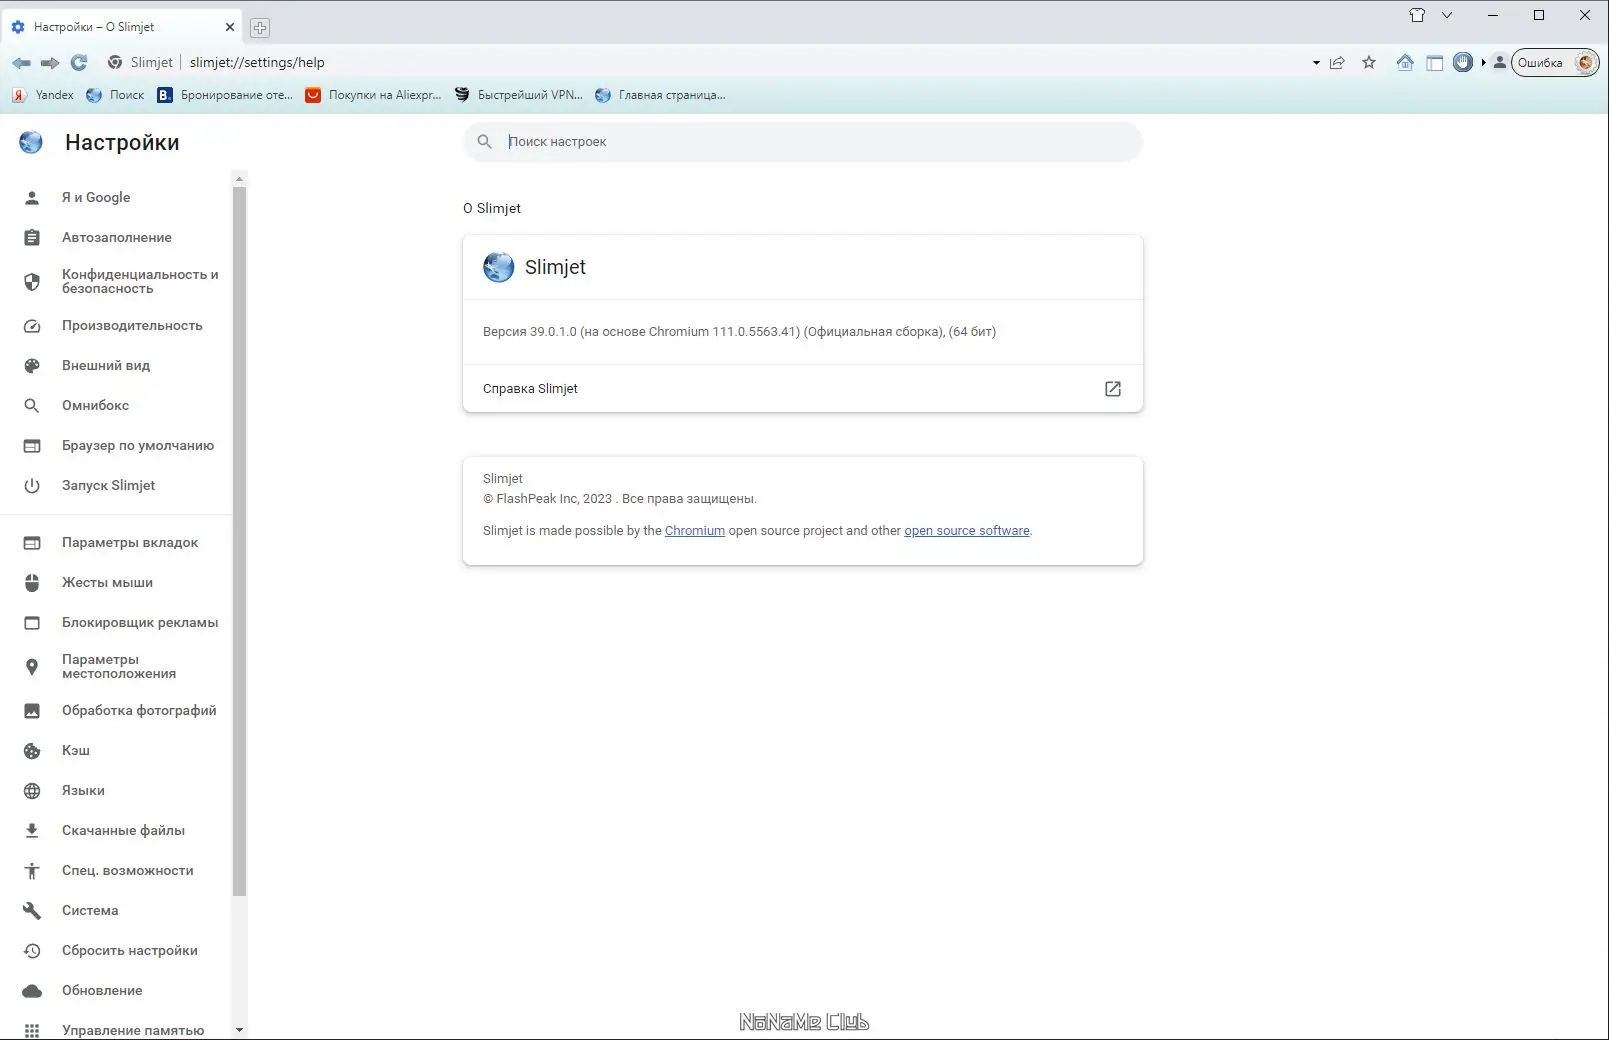Click the Система wrench icon
Image resolution: width=1609 pixels, height=1040 pixels.
point(32,911)
